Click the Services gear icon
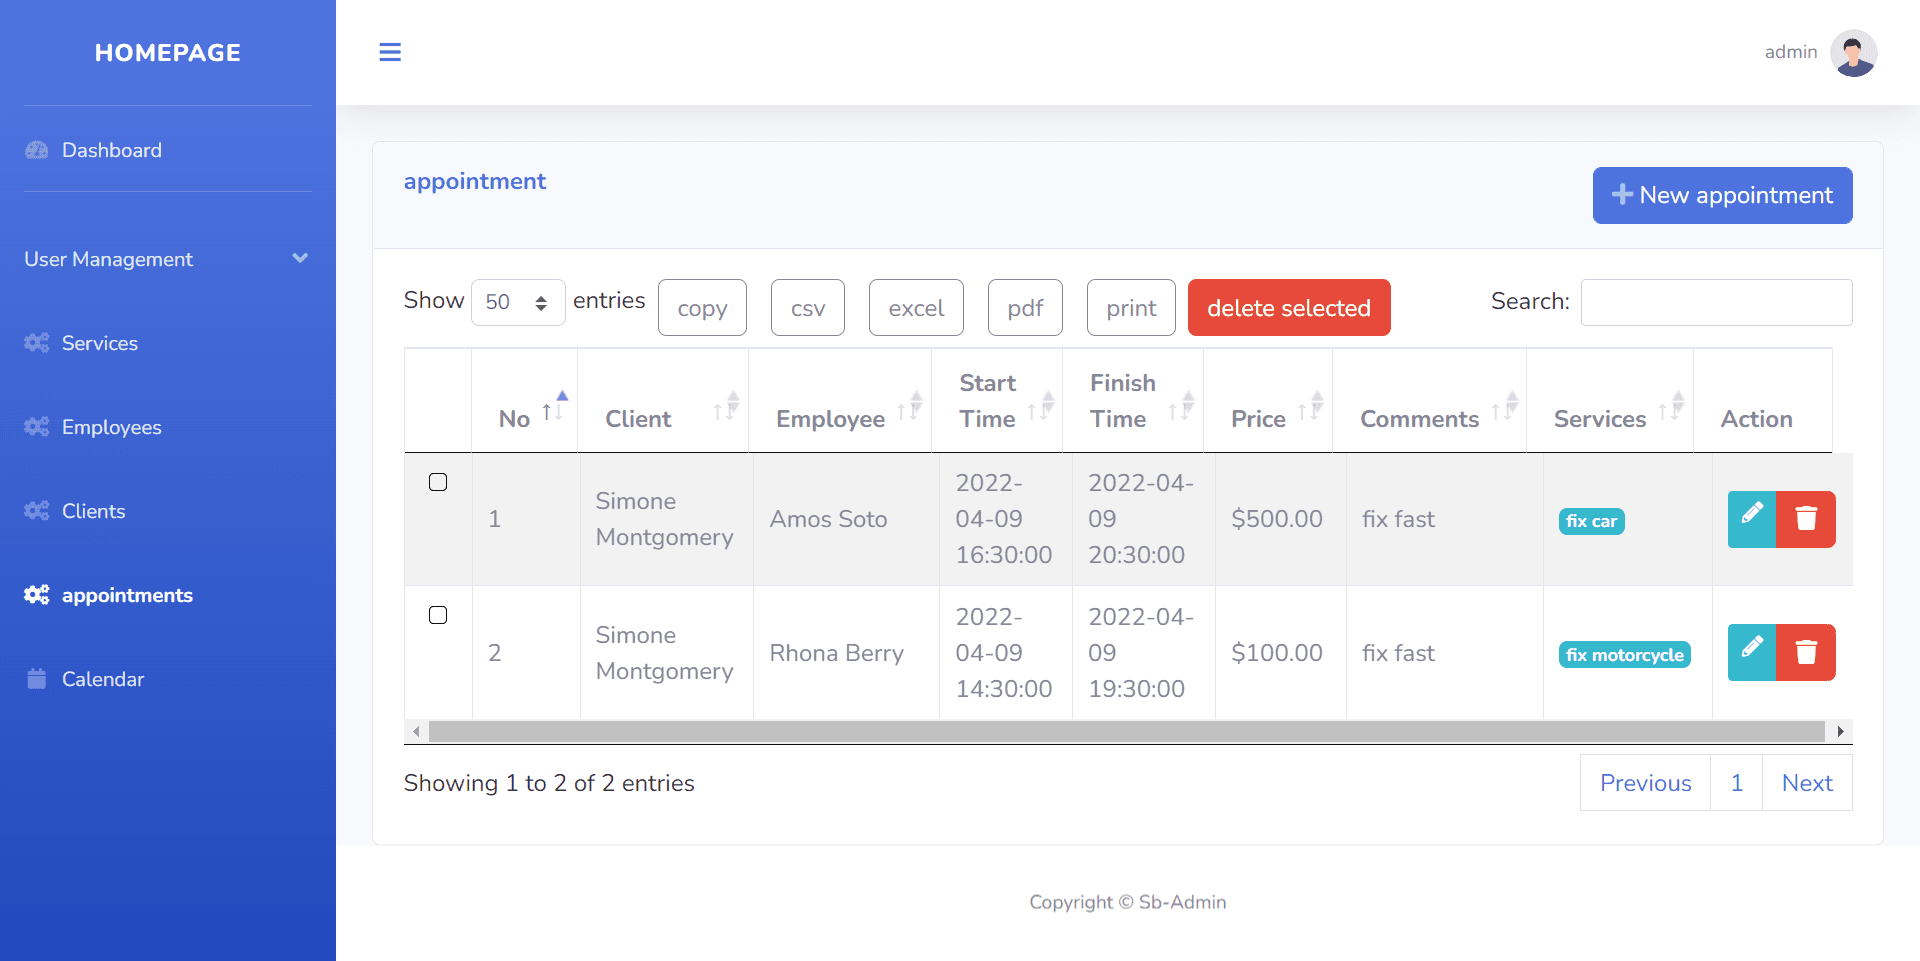 (36, 343)
